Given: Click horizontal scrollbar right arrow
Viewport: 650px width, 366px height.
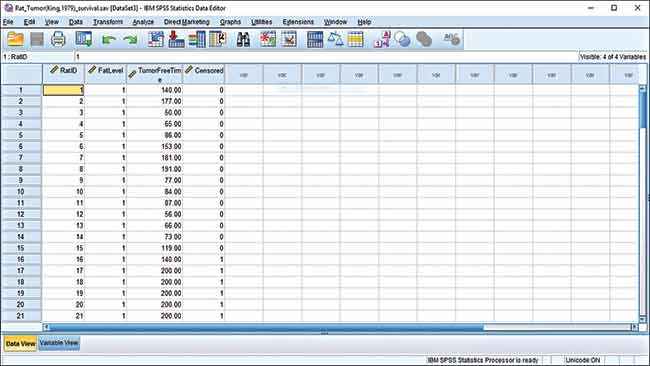Looking at the screenshot, I should (634, 327).
